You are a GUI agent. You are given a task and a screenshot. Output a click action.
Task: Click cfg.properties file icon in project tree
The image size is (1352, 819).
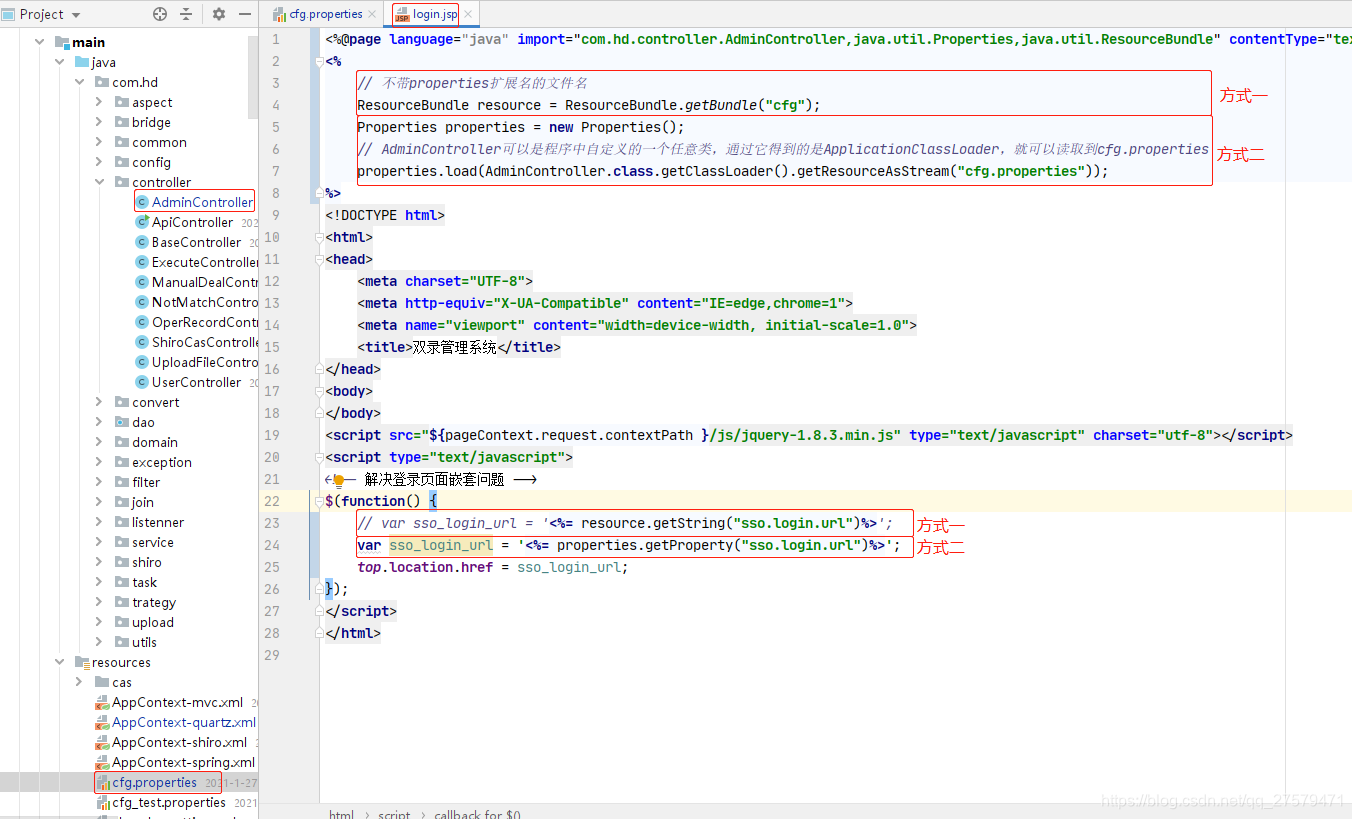(x=103, y=782)
